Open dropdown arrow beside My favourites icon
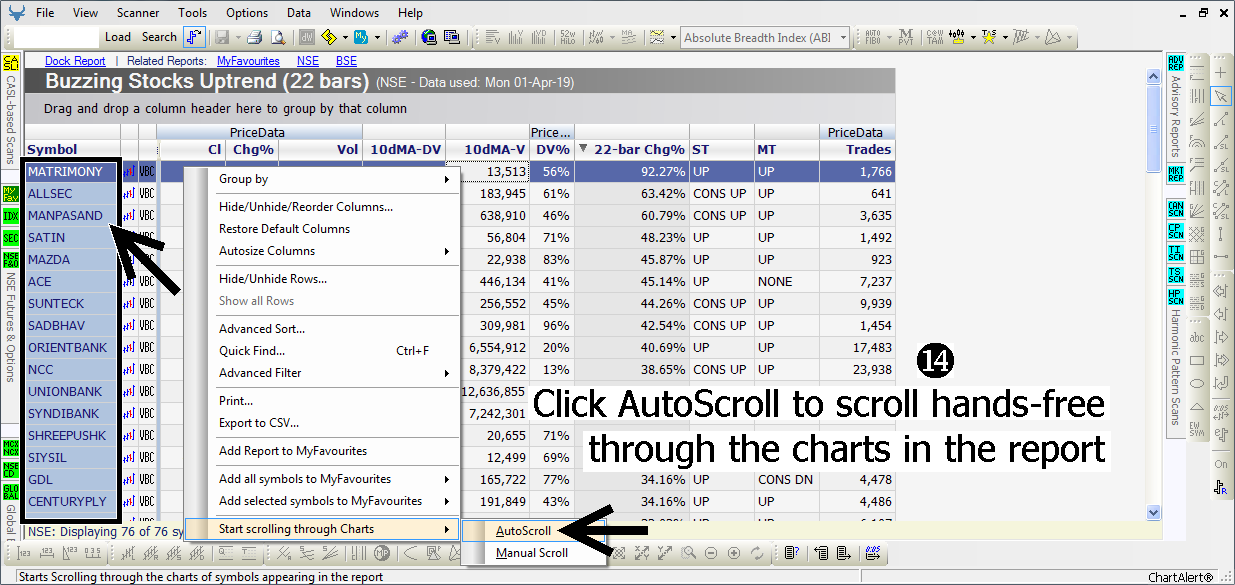The width and height of the screenshot is (1235, 585). tap(376, 37)
